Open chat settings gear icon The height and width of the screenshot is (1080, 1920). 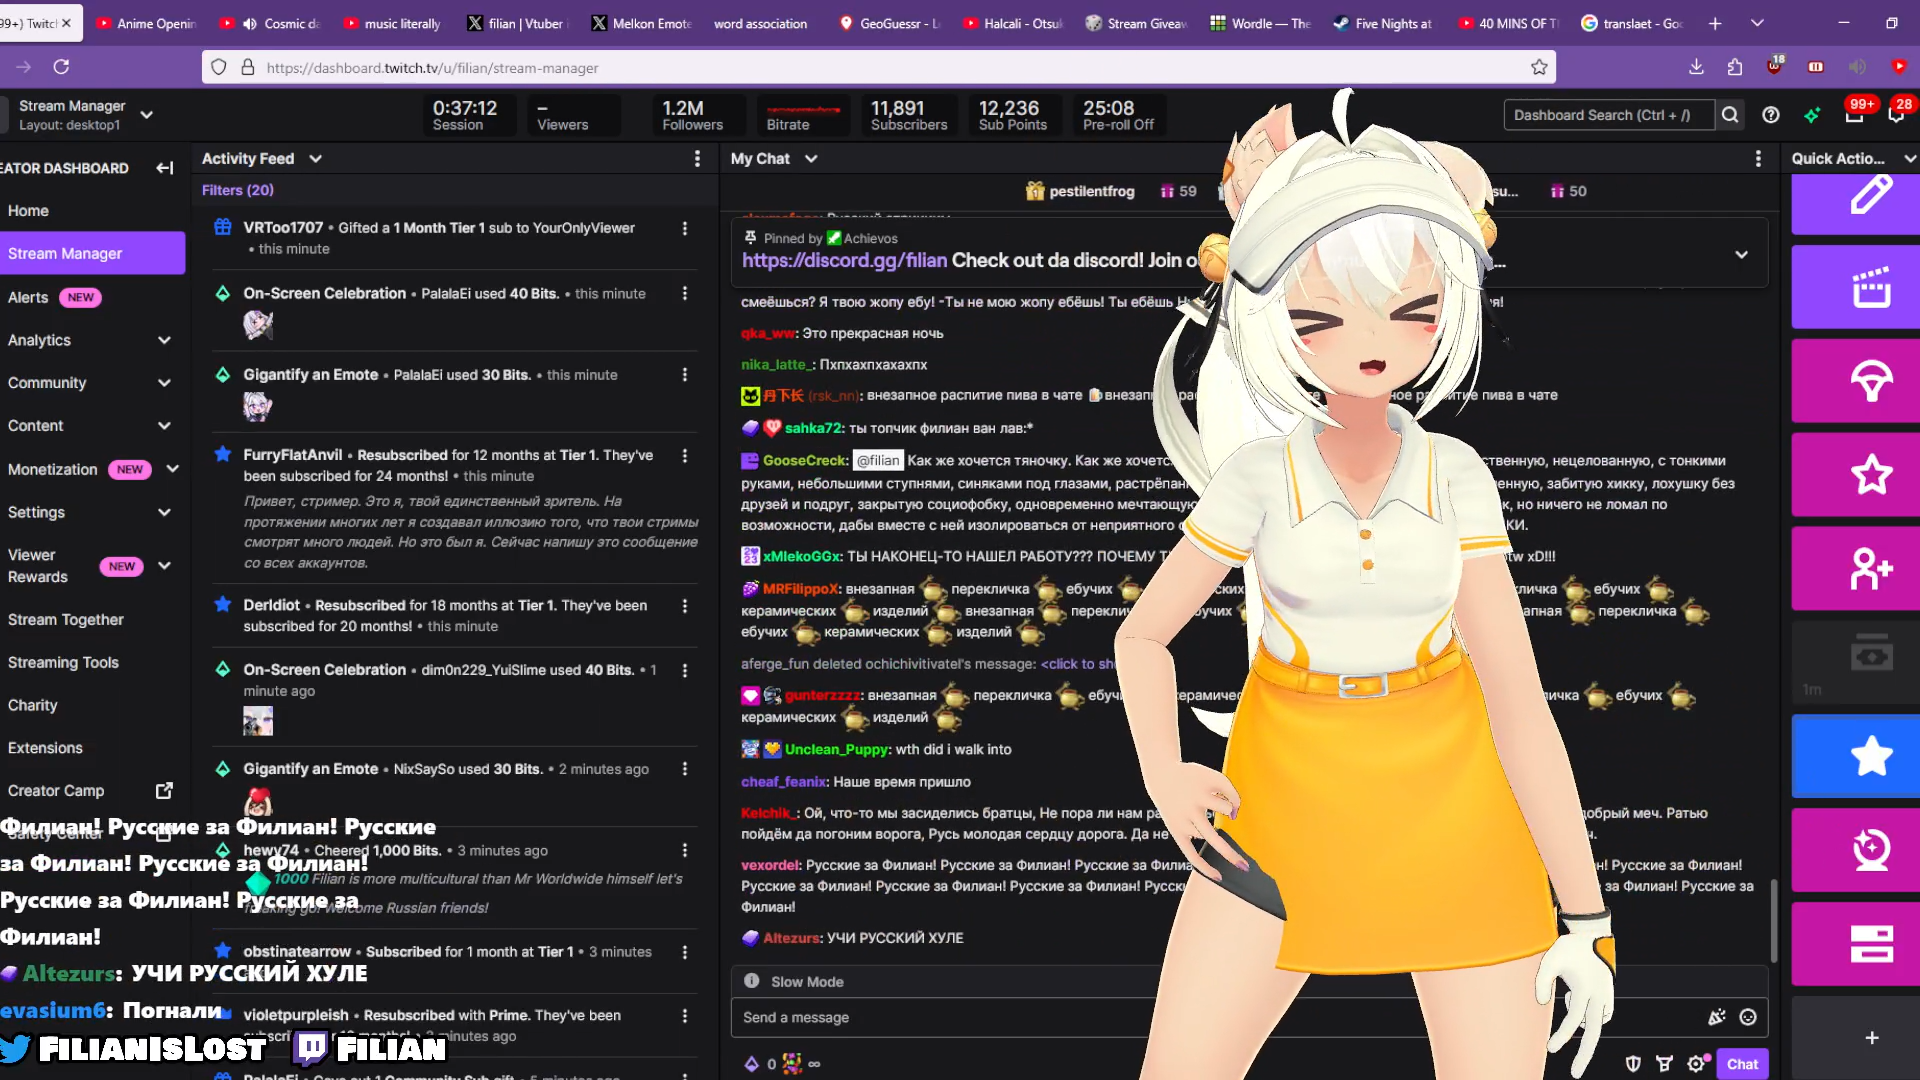click(x=1696, y=1064)
